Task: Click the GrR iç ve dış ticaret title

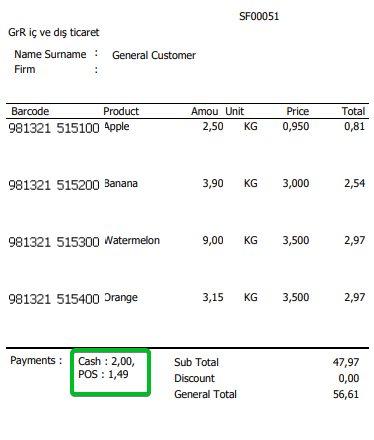Action: (x=54, y=32)
